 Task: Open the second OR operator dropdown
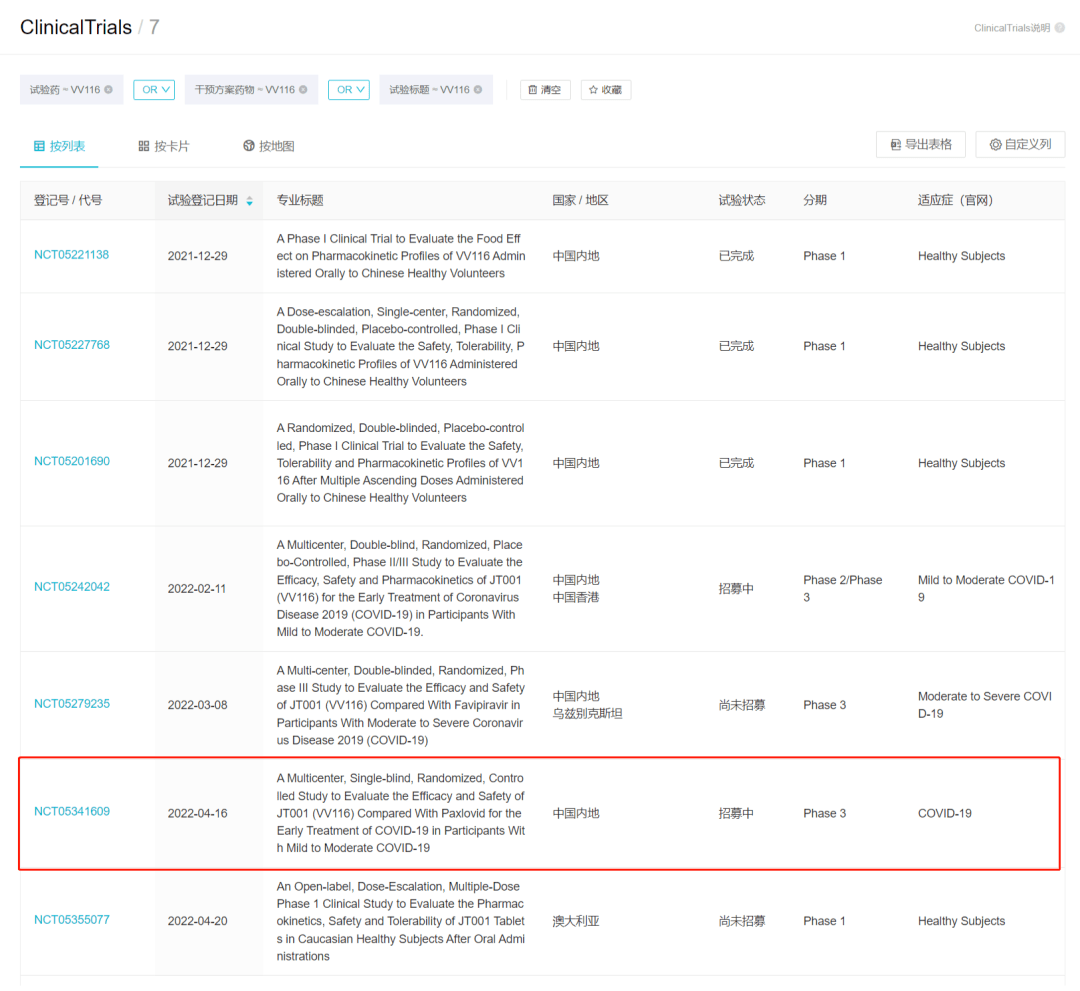pos(350,90)
